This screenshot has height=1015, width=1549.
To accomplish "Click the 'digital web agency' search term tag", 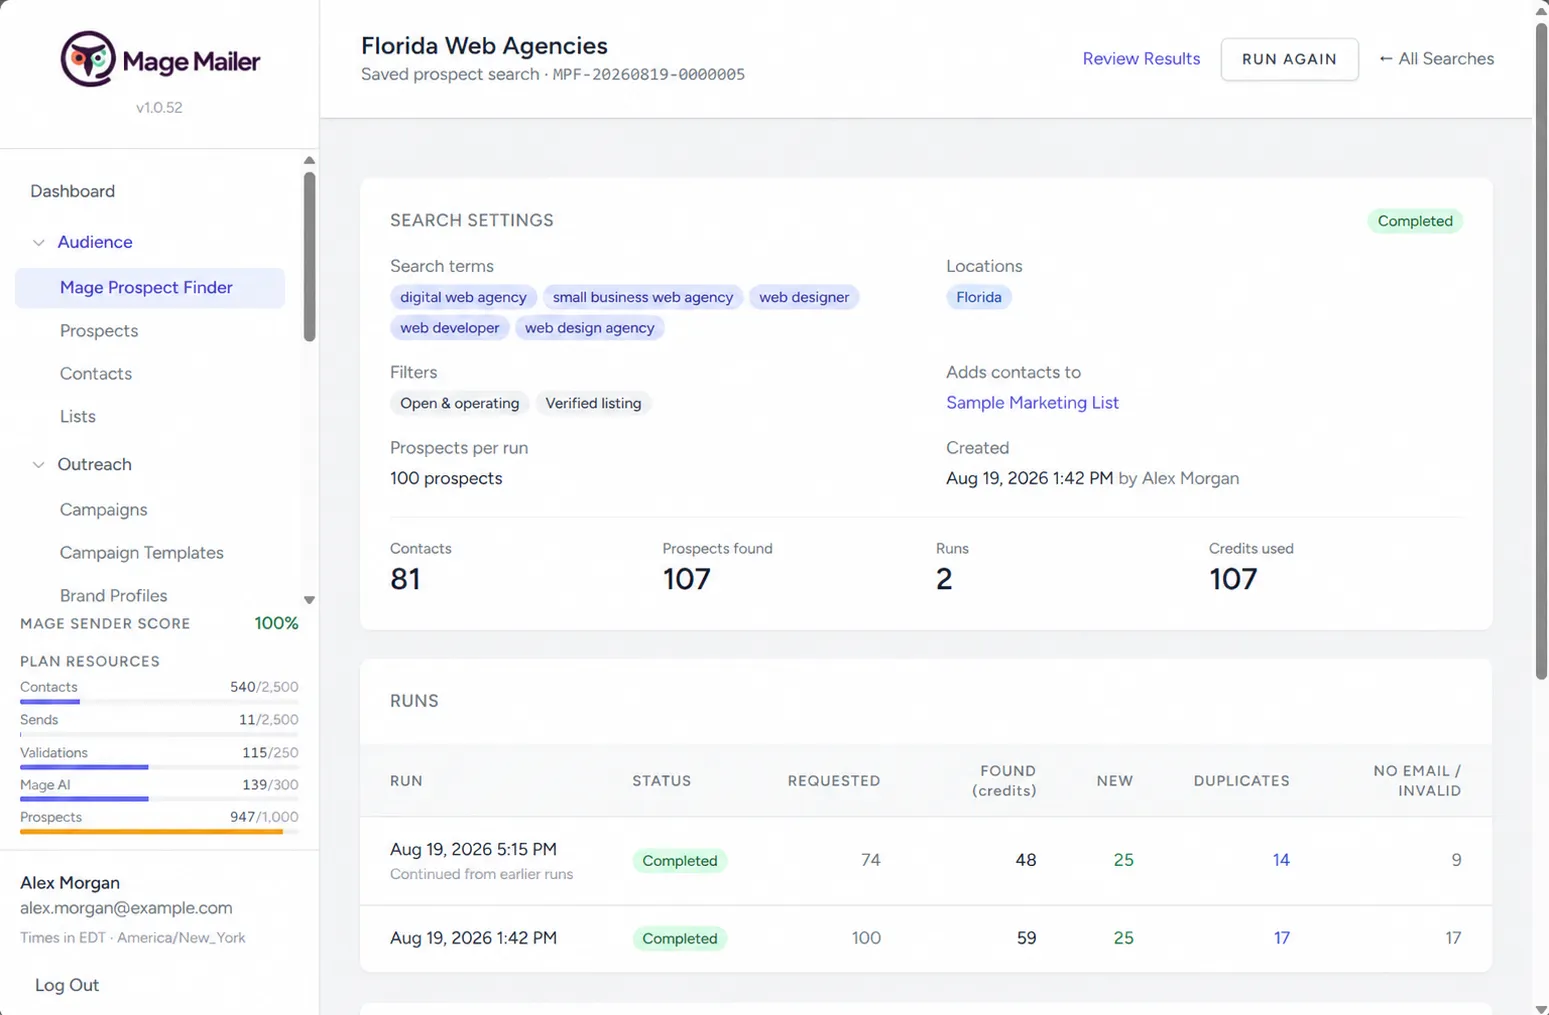I will [x=463, y=297].
